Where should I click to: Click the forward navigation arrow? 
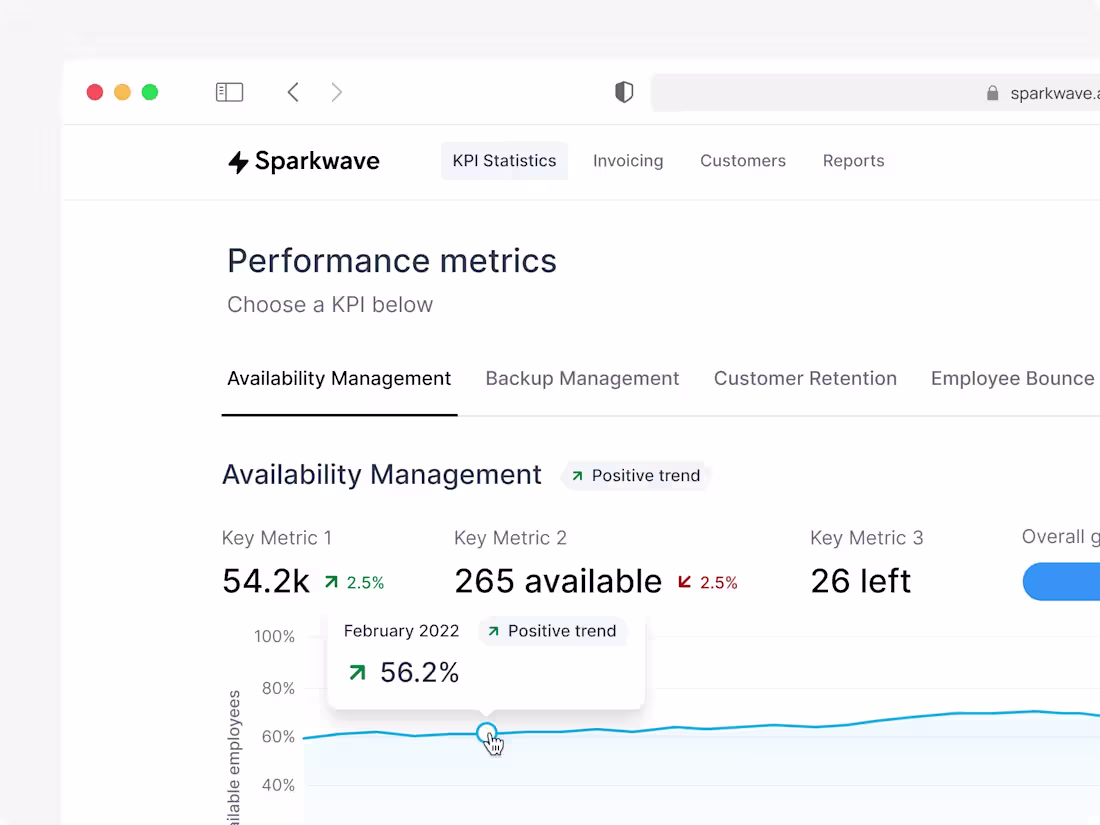337,92
